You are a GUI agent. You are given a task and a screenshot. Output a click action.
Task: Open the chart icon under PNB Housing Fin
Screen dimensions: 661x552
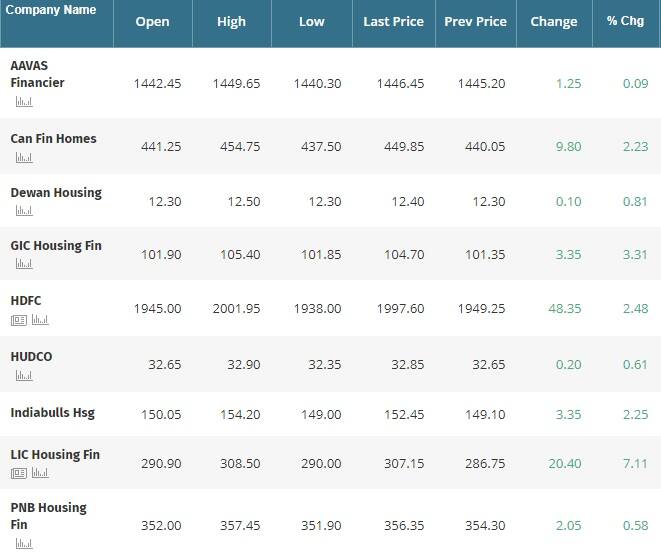pos(24,544)
